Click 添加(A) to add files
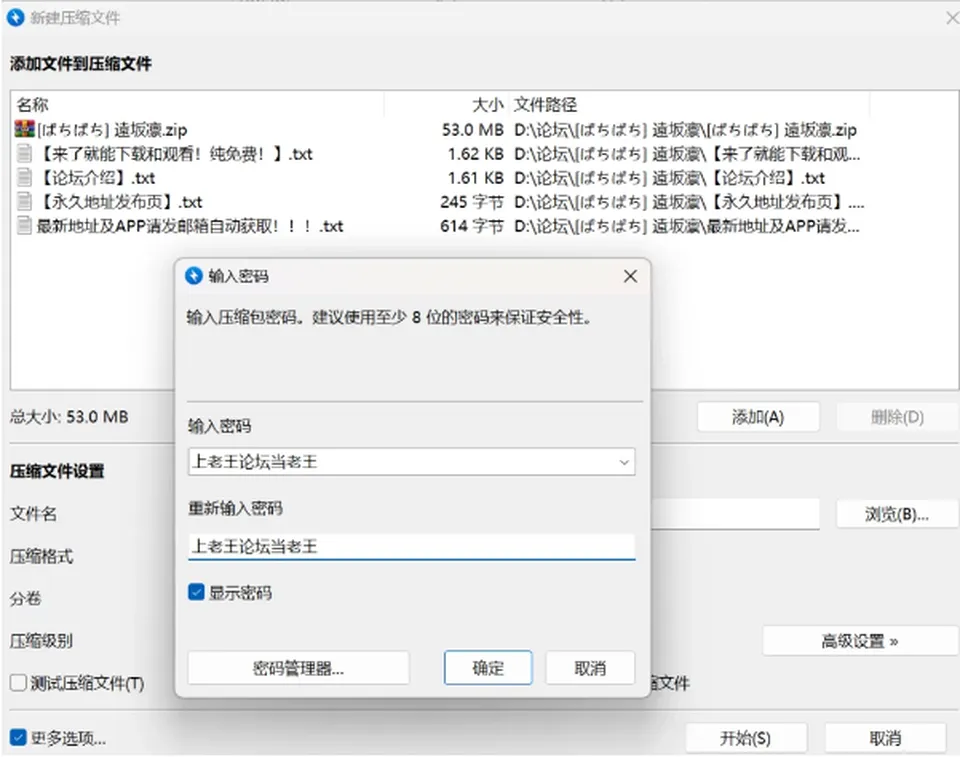 (x=758, y=417)
